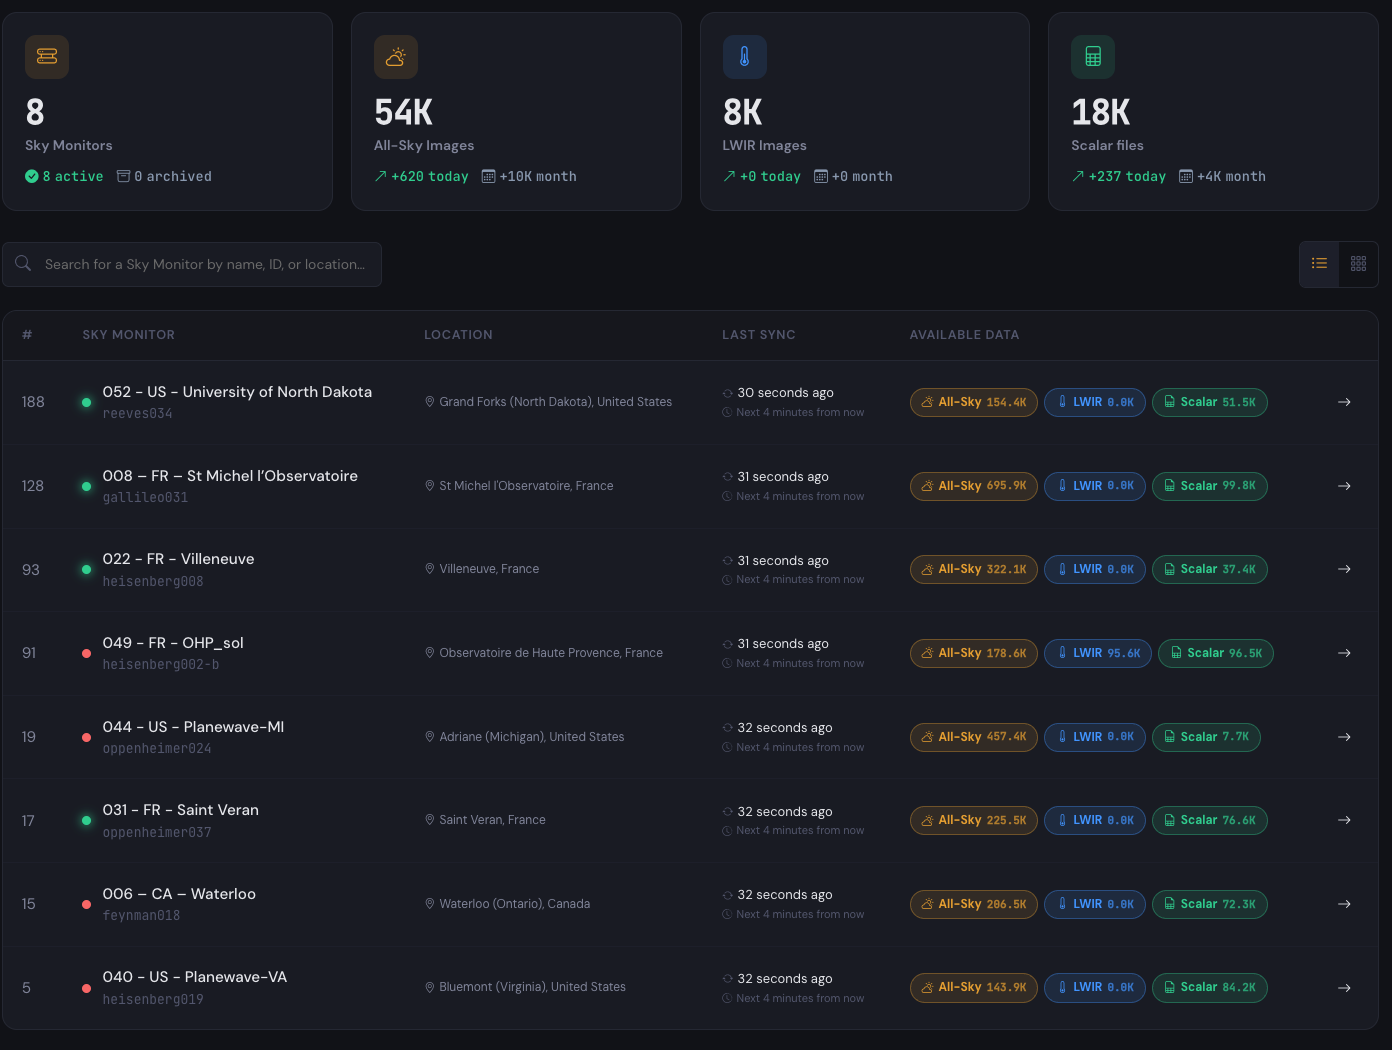
Task: Select Scalar 72.3K badge for Waterloo
Action: point(1210,904)
